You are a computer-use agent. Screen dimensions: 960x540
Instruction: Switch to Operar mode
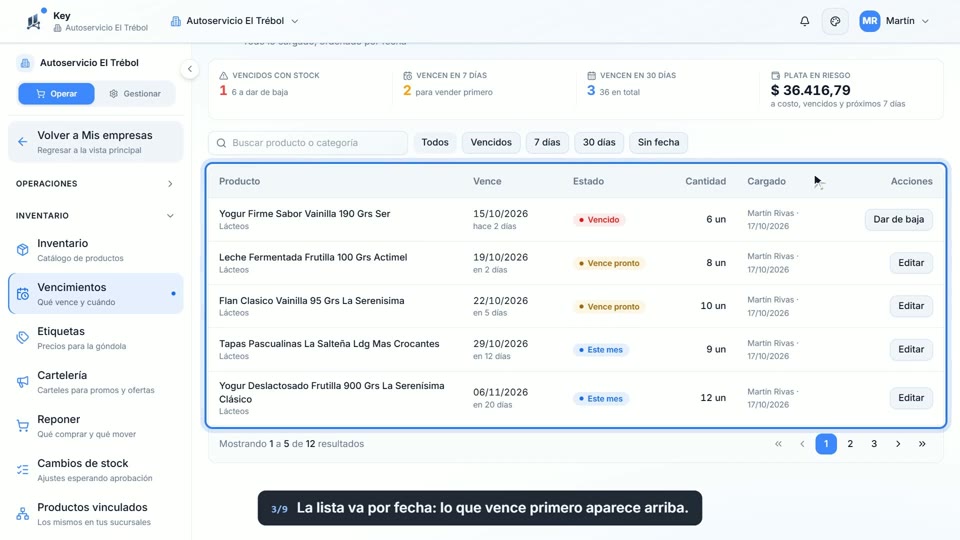click(x=56, y=94)
